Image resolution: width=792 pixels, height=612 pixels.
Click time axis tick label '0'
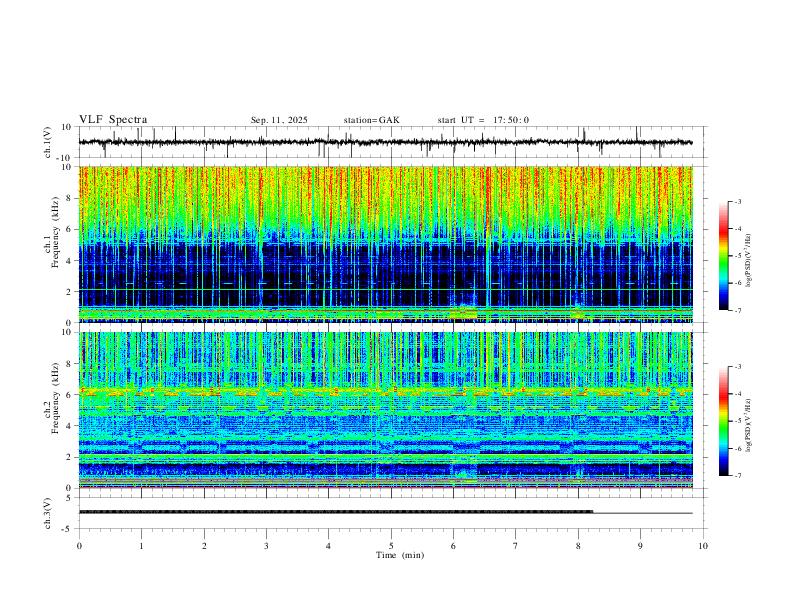click(x=79, y=546)
